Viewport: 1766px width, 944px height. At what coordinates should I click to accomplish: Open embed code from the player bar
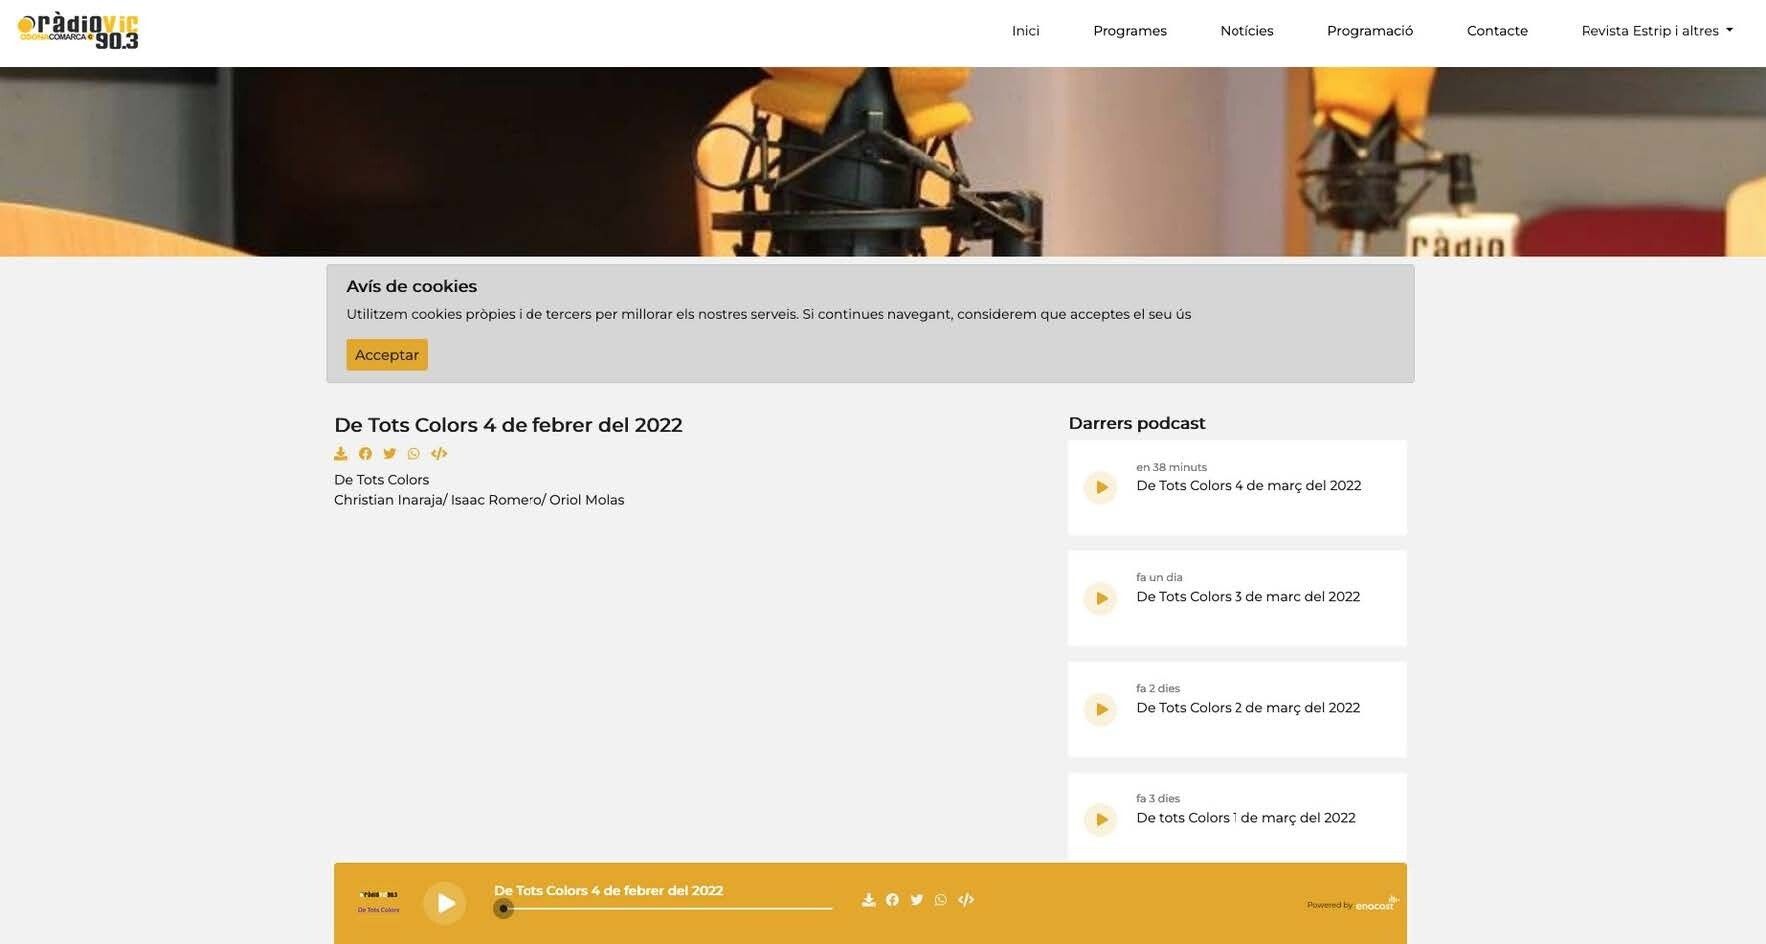[966, 900]
